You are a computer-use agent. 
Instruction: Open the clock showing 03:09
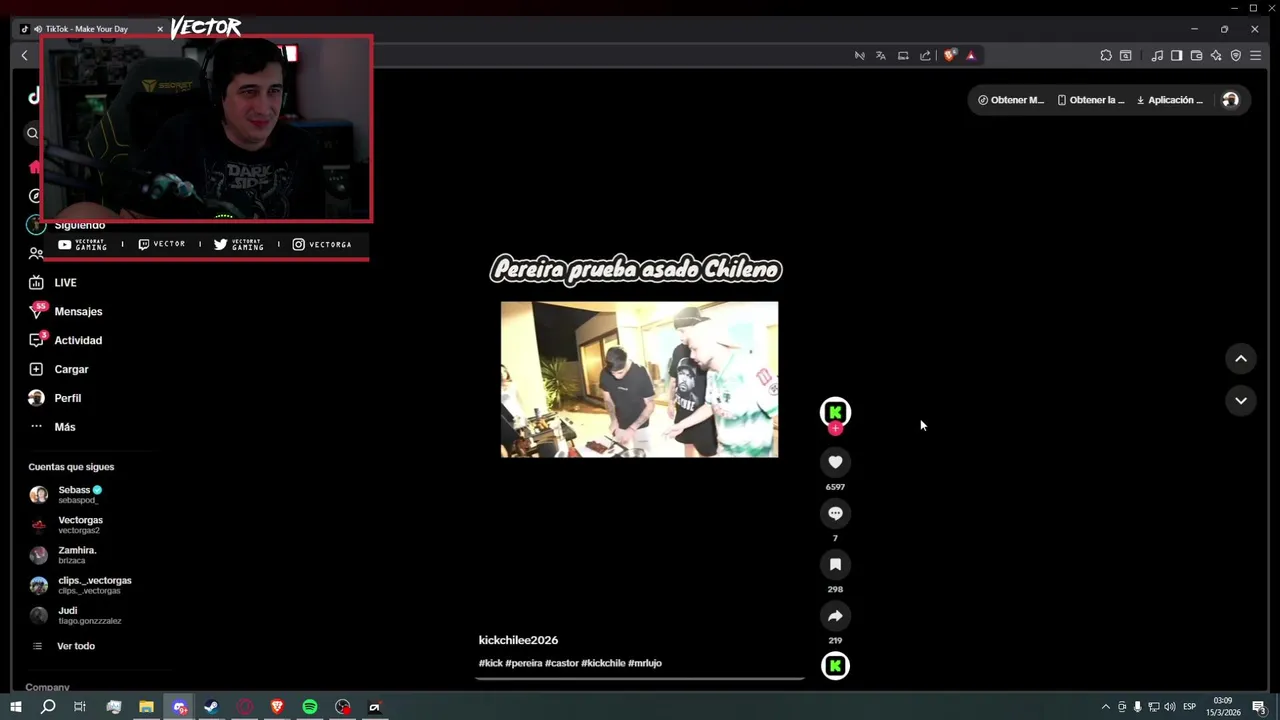(1225, 707)
